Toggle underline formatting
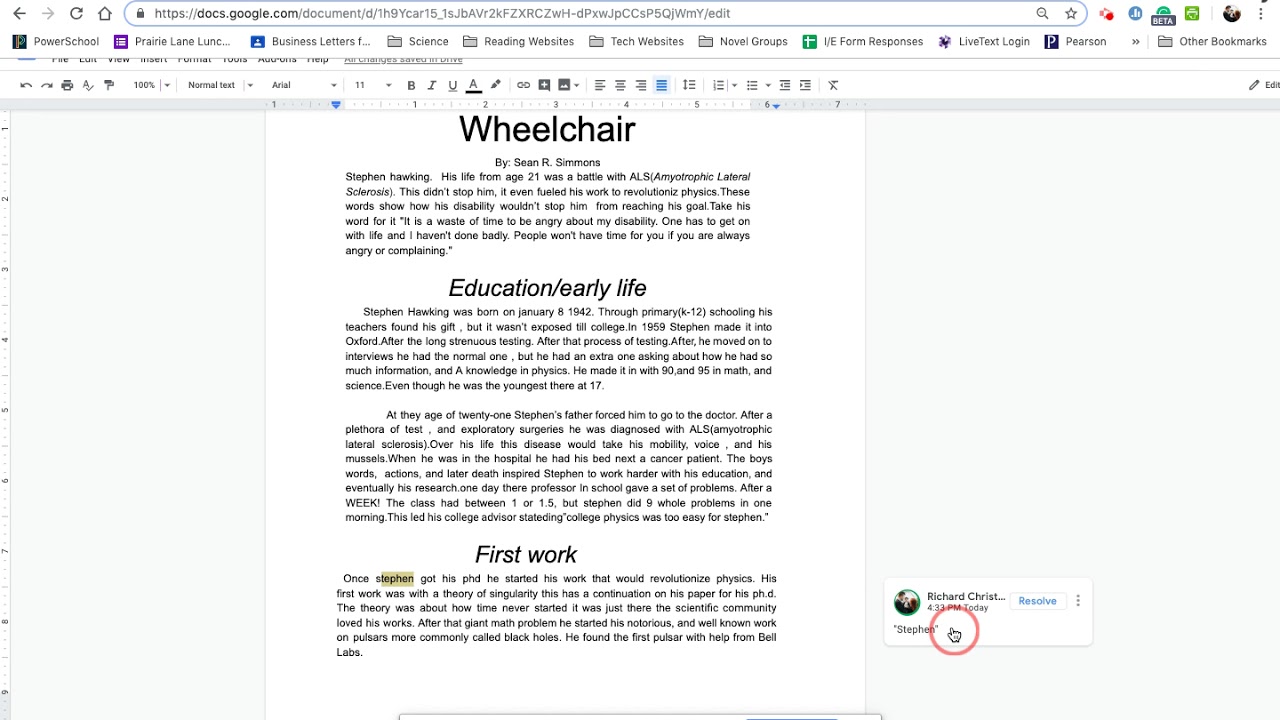 (x=452, y=85)
